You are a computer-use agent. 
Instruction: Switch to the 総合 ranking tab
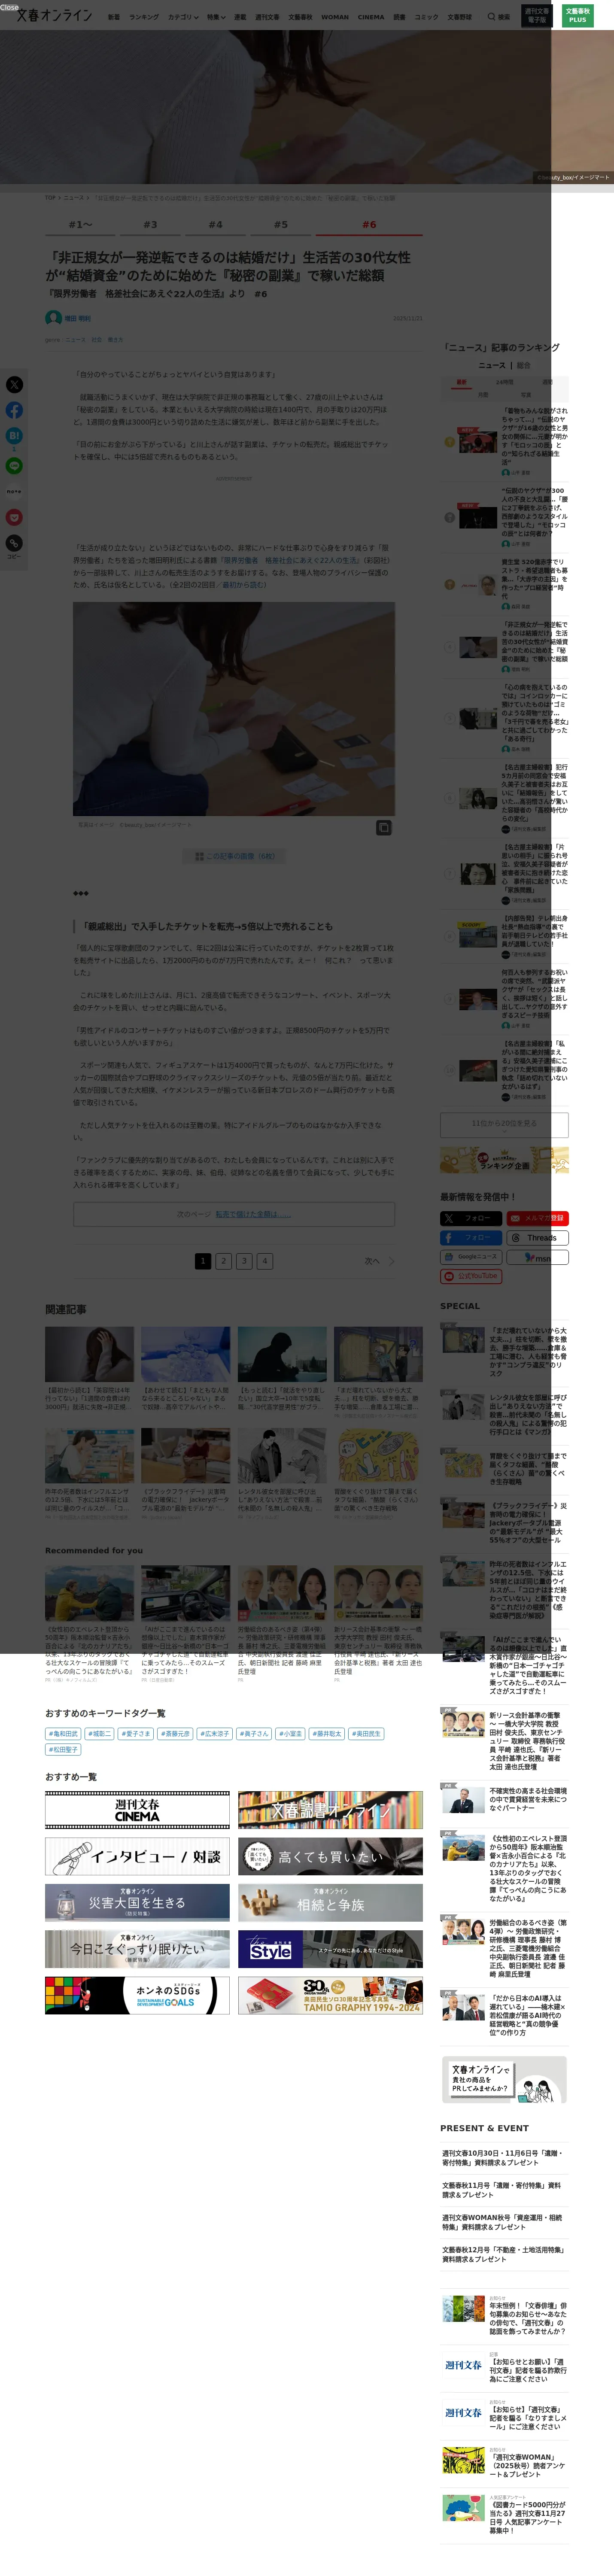point(523,365)
